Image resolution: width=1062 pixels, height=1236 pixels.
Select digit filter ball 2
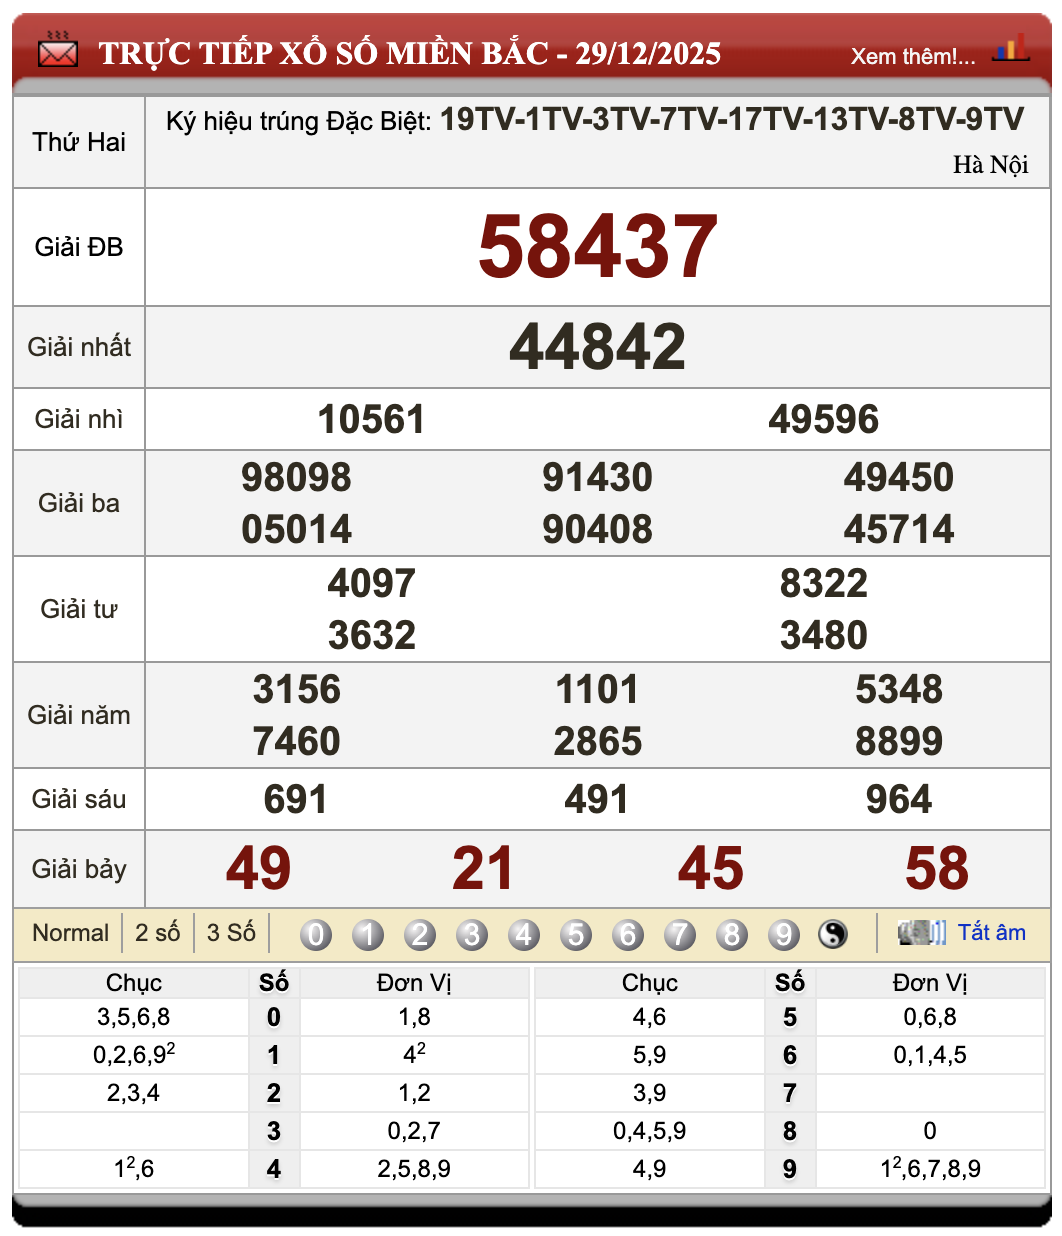(420, 934)
